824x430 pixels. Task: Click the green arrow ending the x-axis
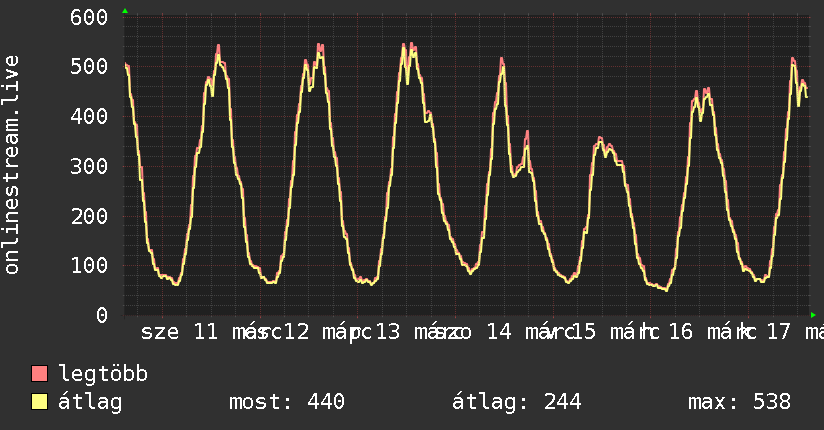click(x=813, y=315)
